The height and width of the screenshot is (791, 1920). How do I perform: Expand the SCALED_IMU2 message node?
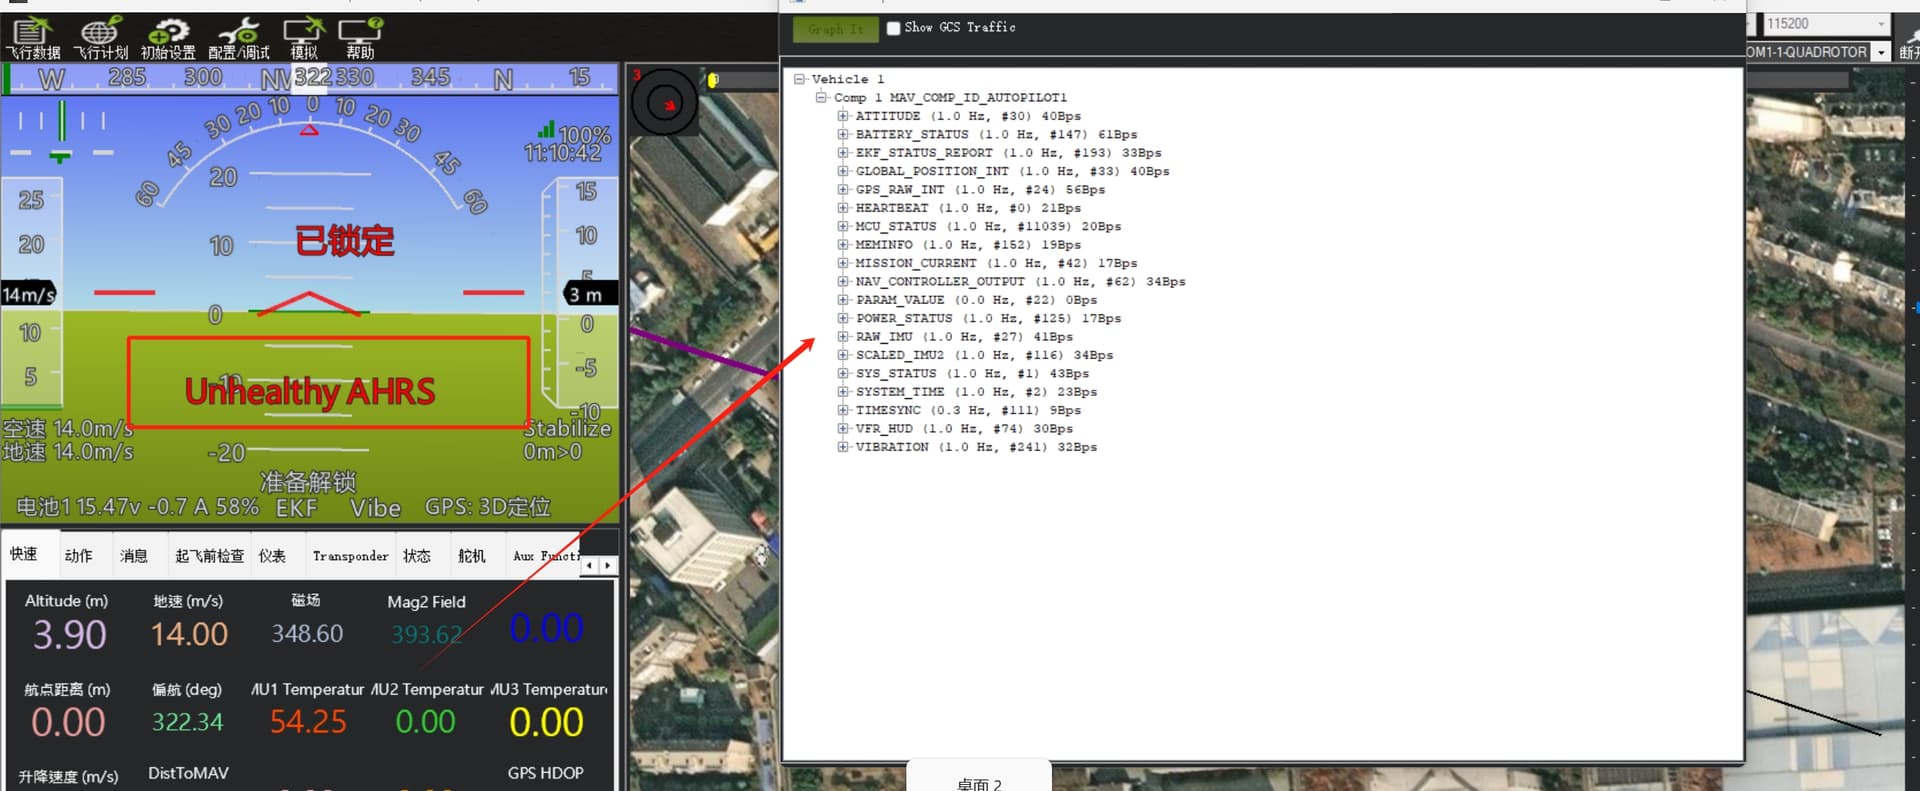tap(843, 355)
